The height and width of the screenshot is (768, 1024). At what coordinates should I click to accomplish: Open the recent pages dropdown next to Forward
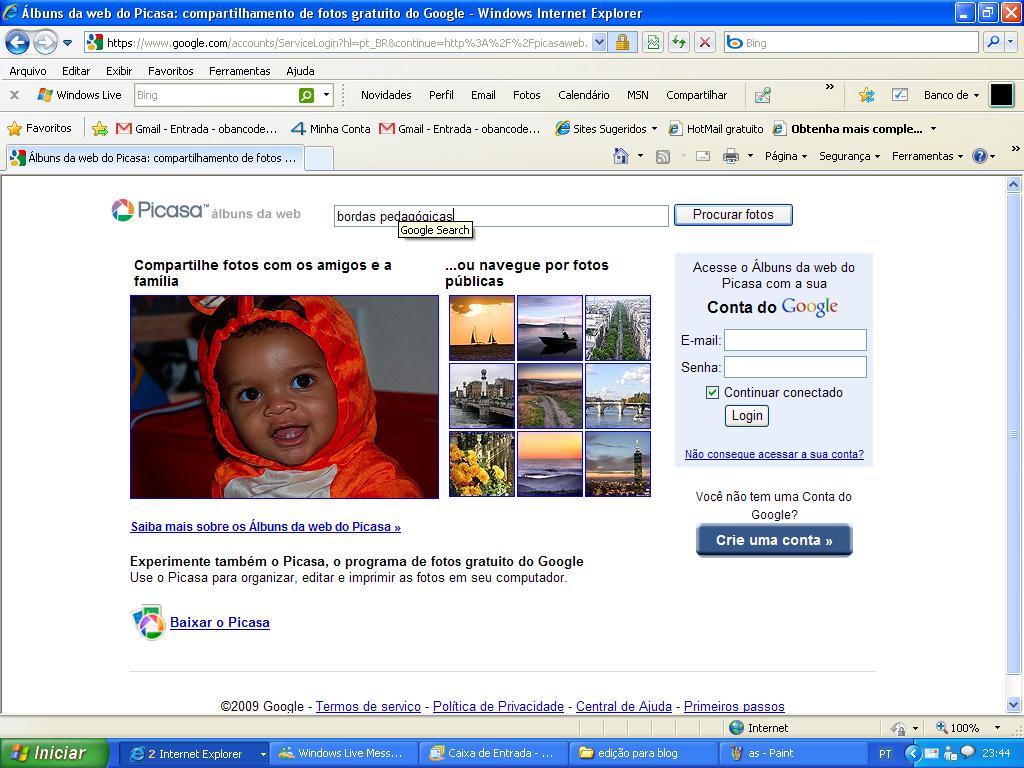click(67, 43)
